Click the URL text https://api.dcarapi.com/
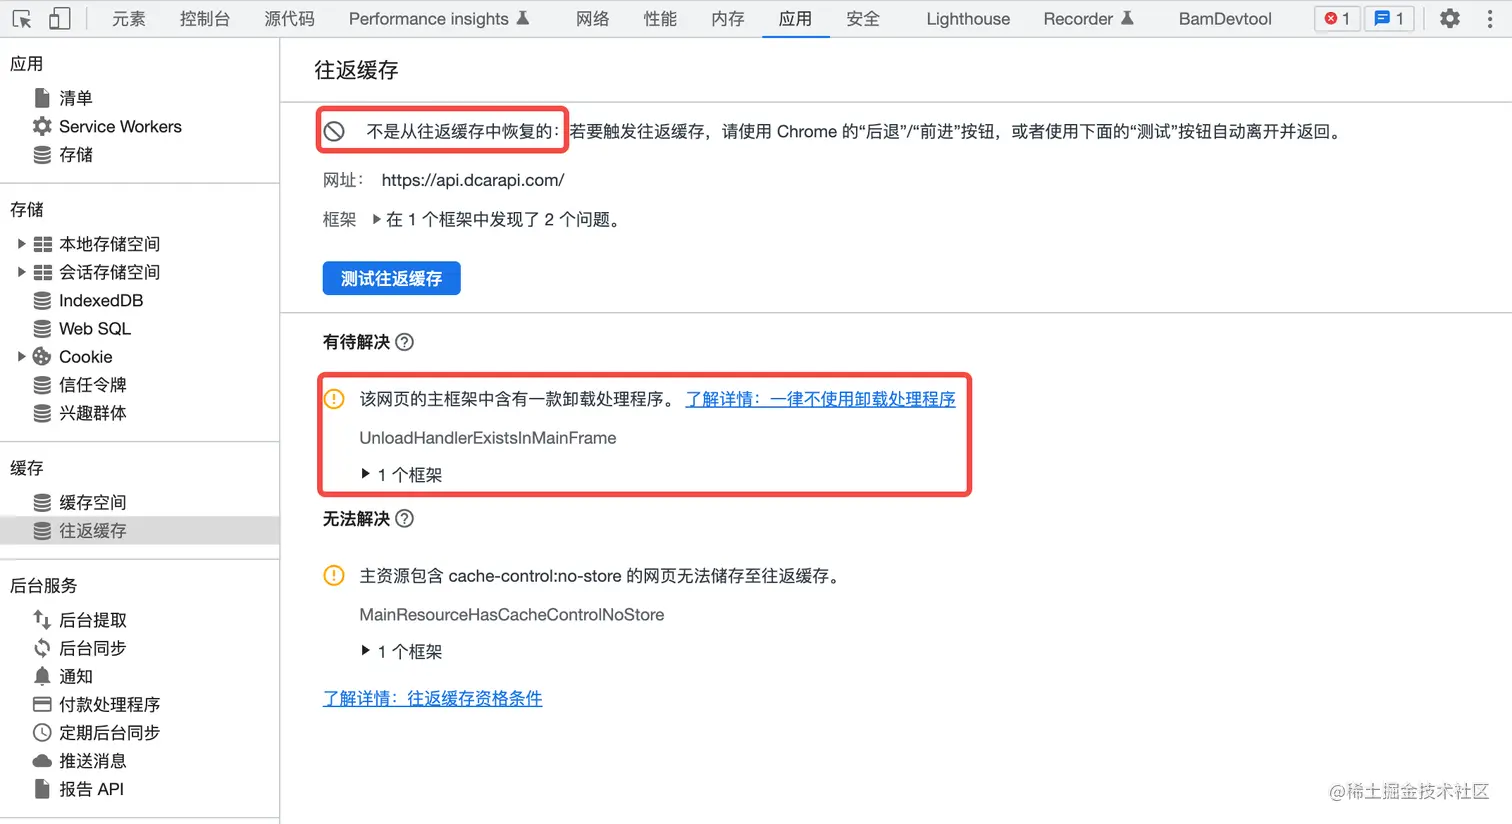 pos(473,180)
